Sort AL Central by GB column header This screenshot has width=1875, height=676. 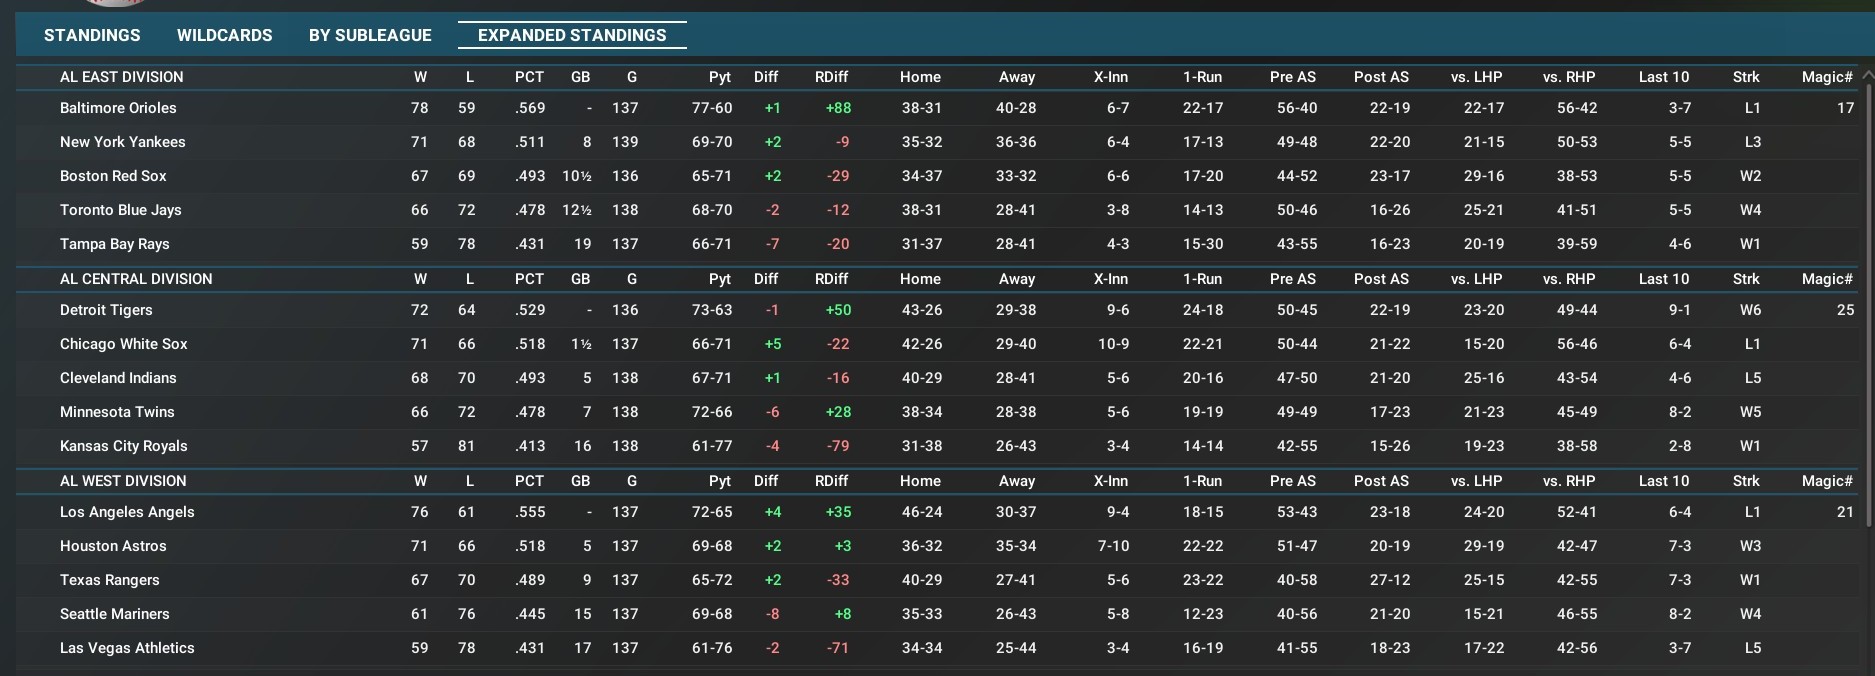[x=580, y=279]
